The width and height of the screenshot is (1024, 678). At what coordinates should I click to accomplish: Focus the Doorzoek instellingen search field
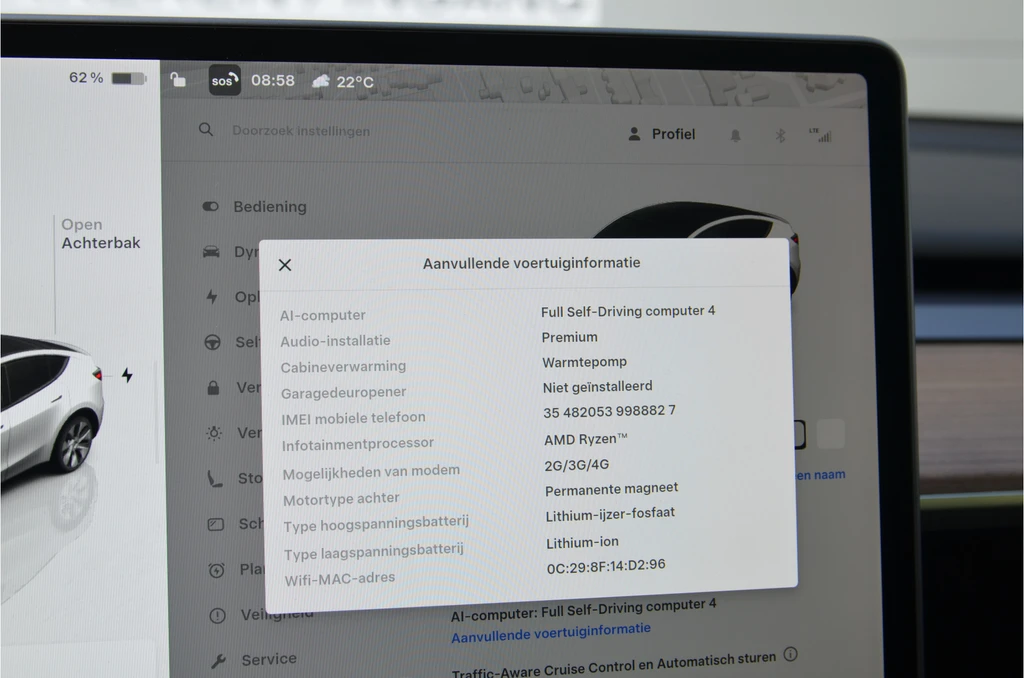pyautogui.click(x=301, y=131)
